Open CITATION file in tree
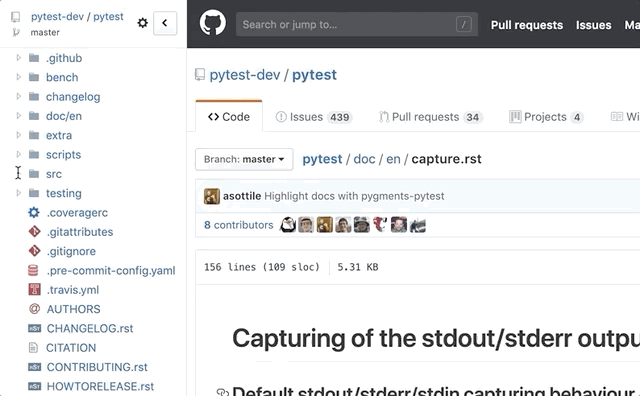640x396 pixels. coord(71,347)
